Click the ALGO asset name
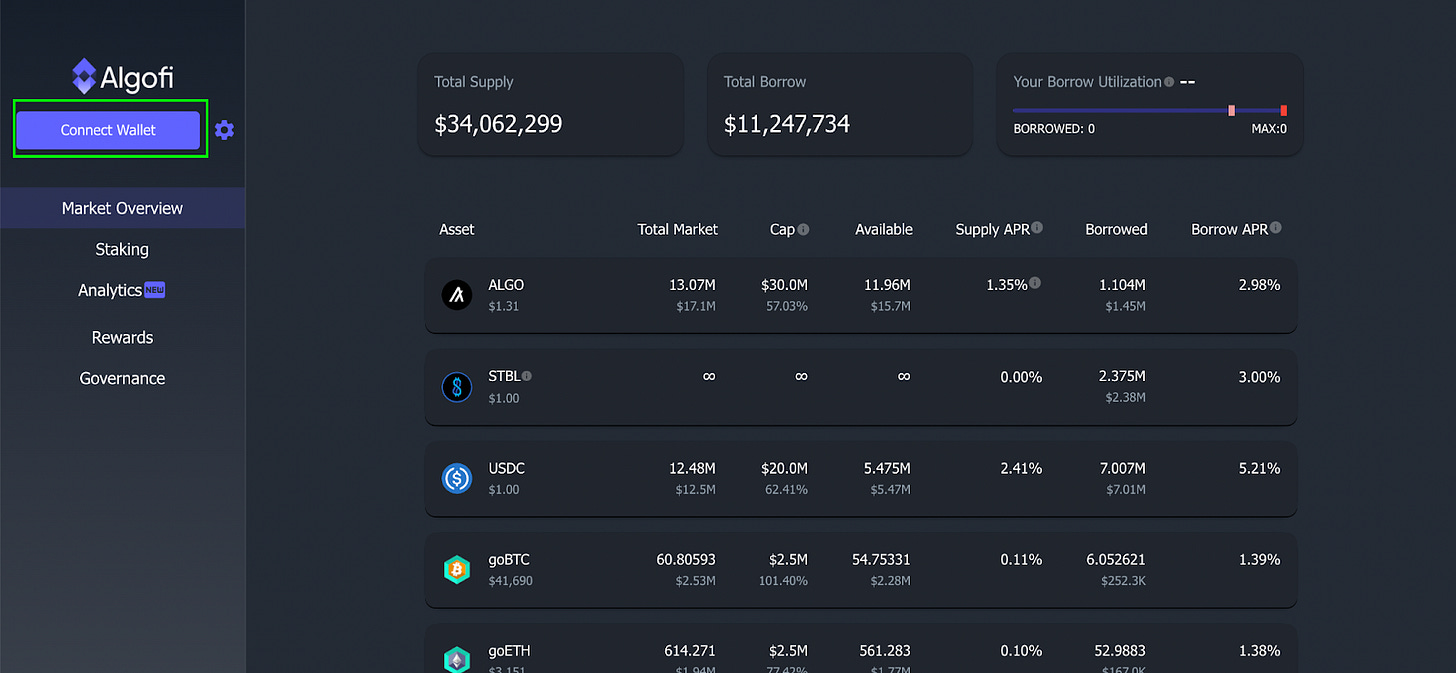Image resolution: width=1456 pixels, height=673 pixels. (x=506, y=285)
